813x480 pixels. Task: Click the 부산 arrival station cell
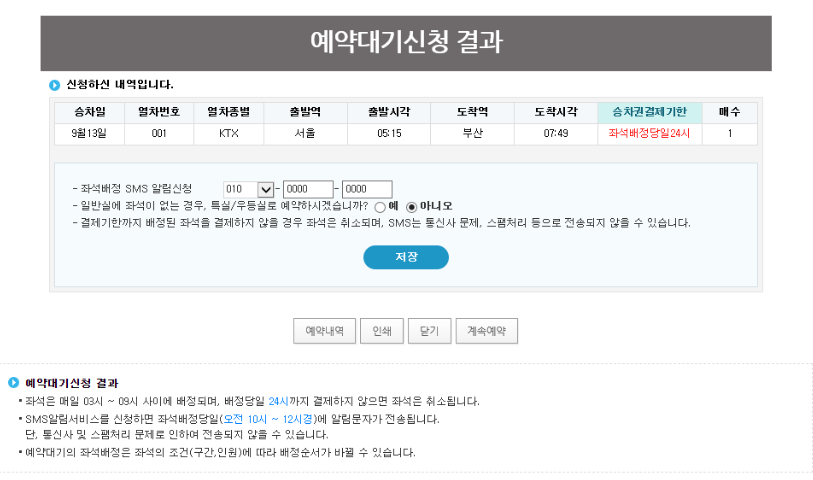(x=472, y=134)
